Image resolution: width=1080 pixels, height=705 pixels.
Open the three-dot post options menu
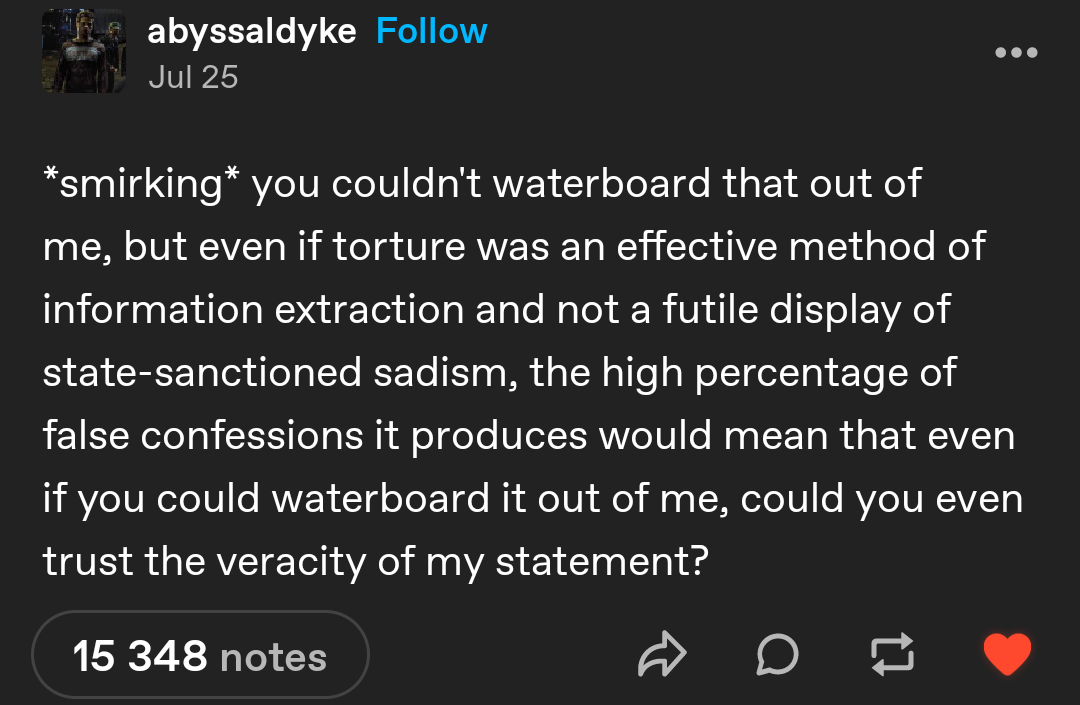click(x=1017, y=52)
